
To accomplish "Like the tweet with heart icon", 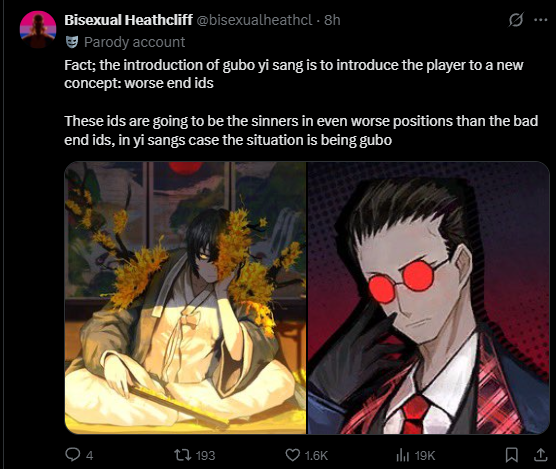I will tap(293, 455).
